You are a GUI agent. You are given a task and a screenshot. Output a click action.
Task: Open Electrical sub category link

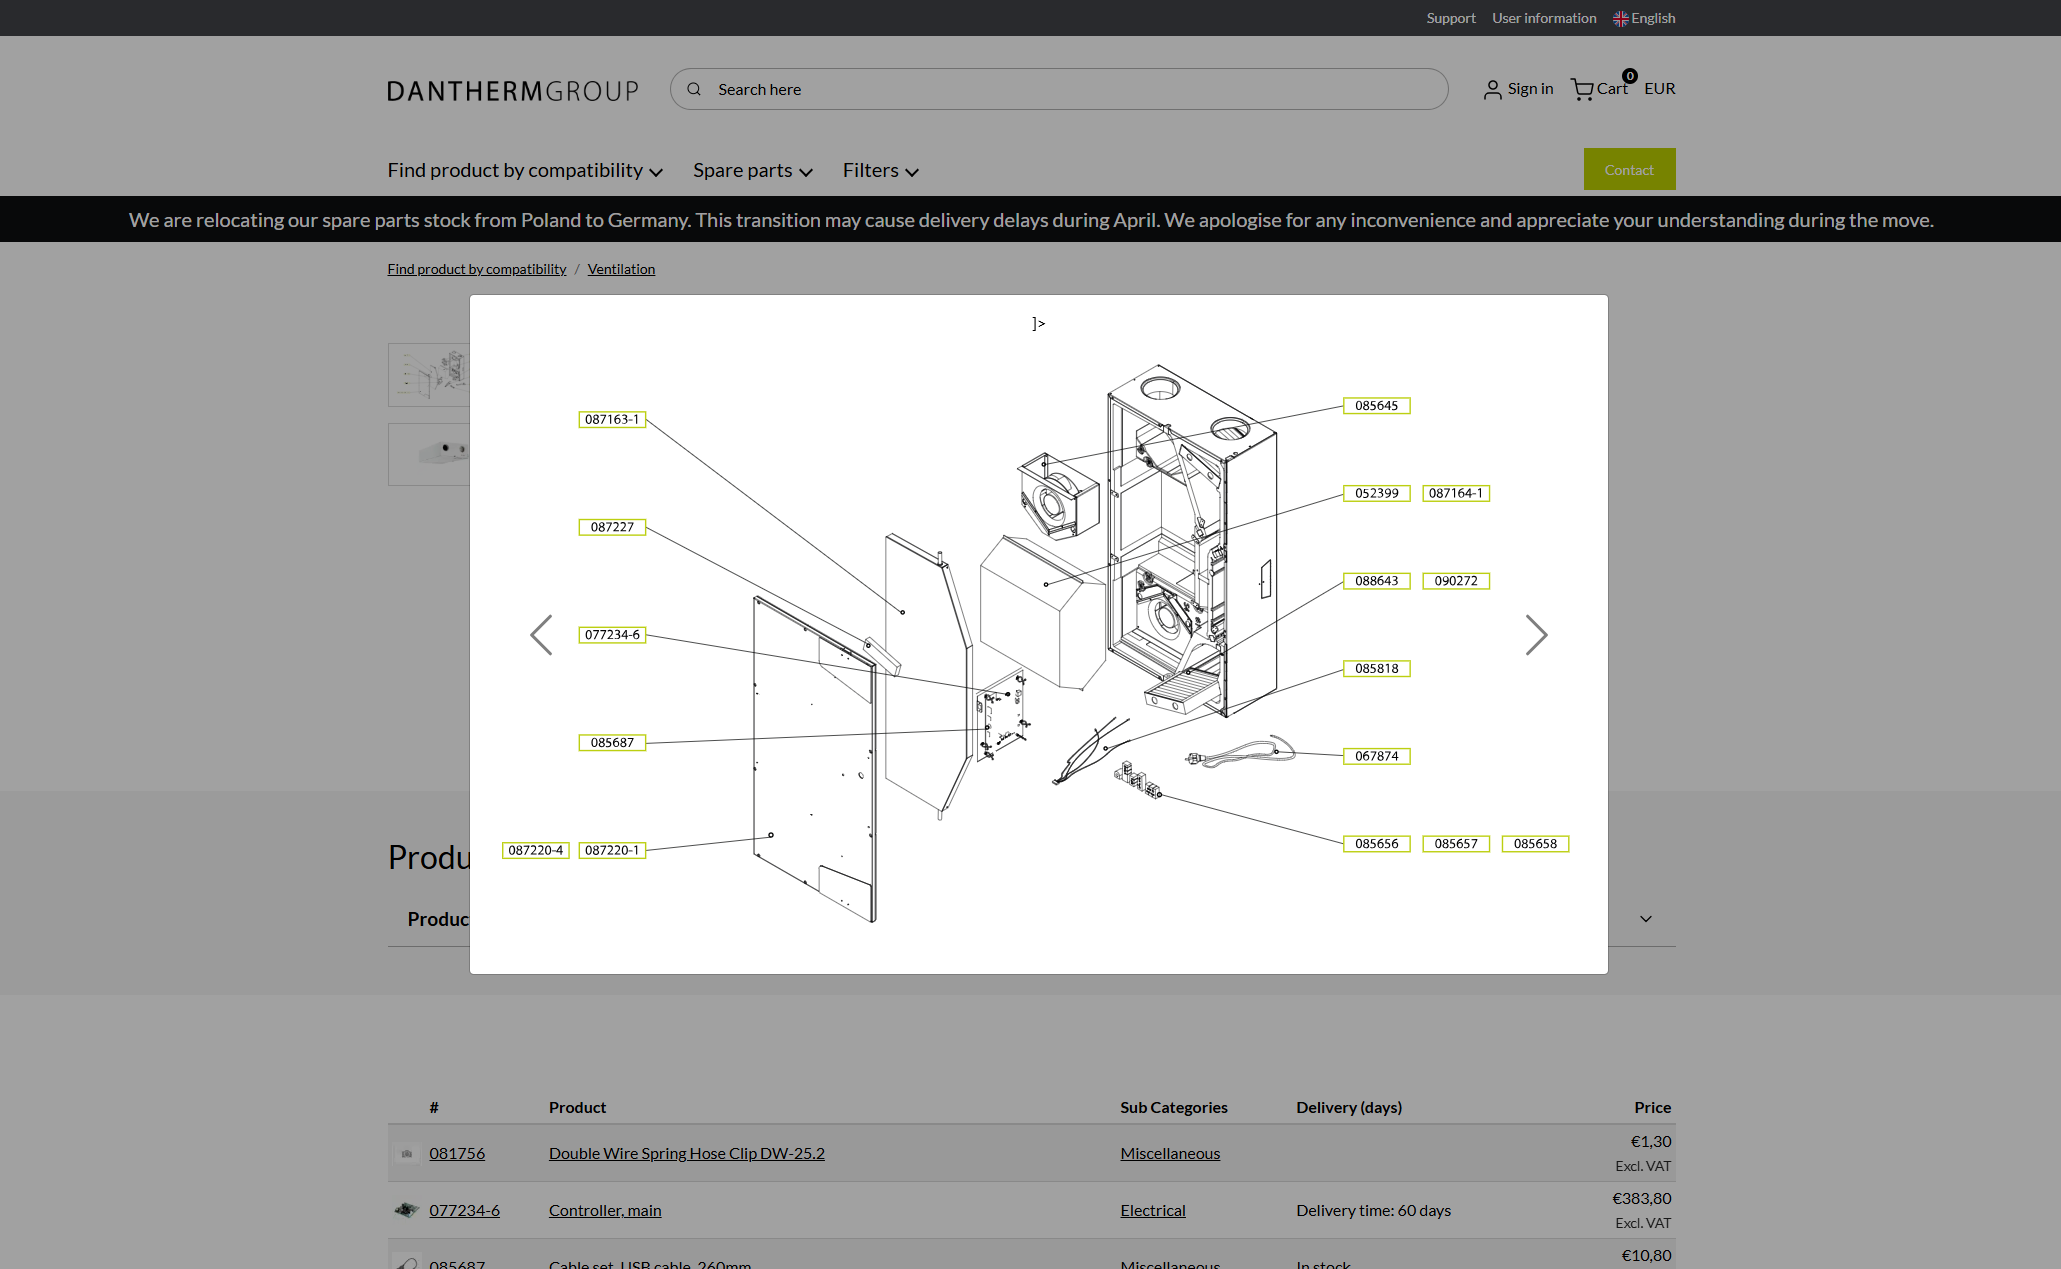click(x=1153, y=1210)
